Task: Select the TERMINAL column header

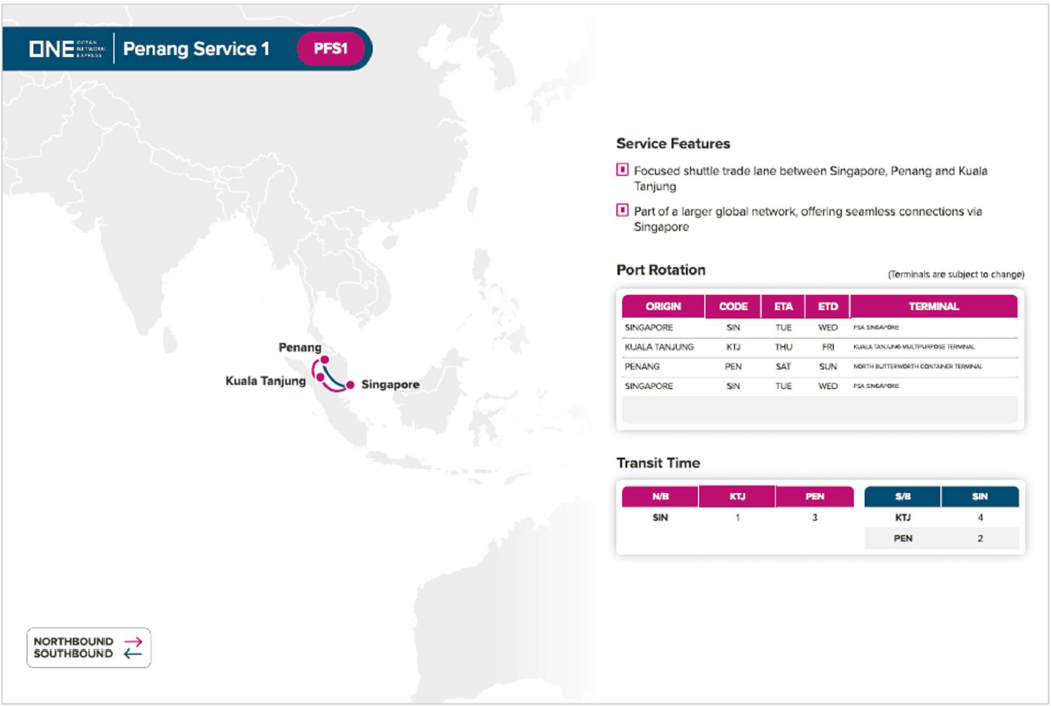Action: (x=933, y=307)
